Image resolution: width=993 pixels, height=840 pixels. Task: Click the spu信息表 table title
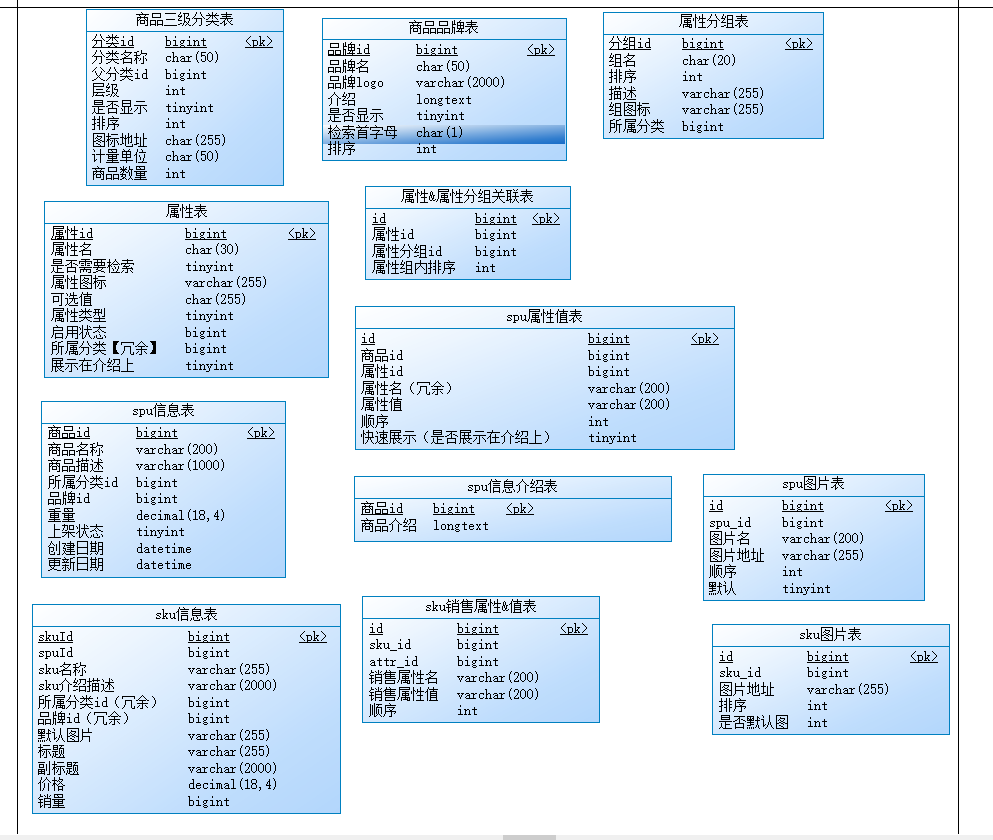point(163,411)
